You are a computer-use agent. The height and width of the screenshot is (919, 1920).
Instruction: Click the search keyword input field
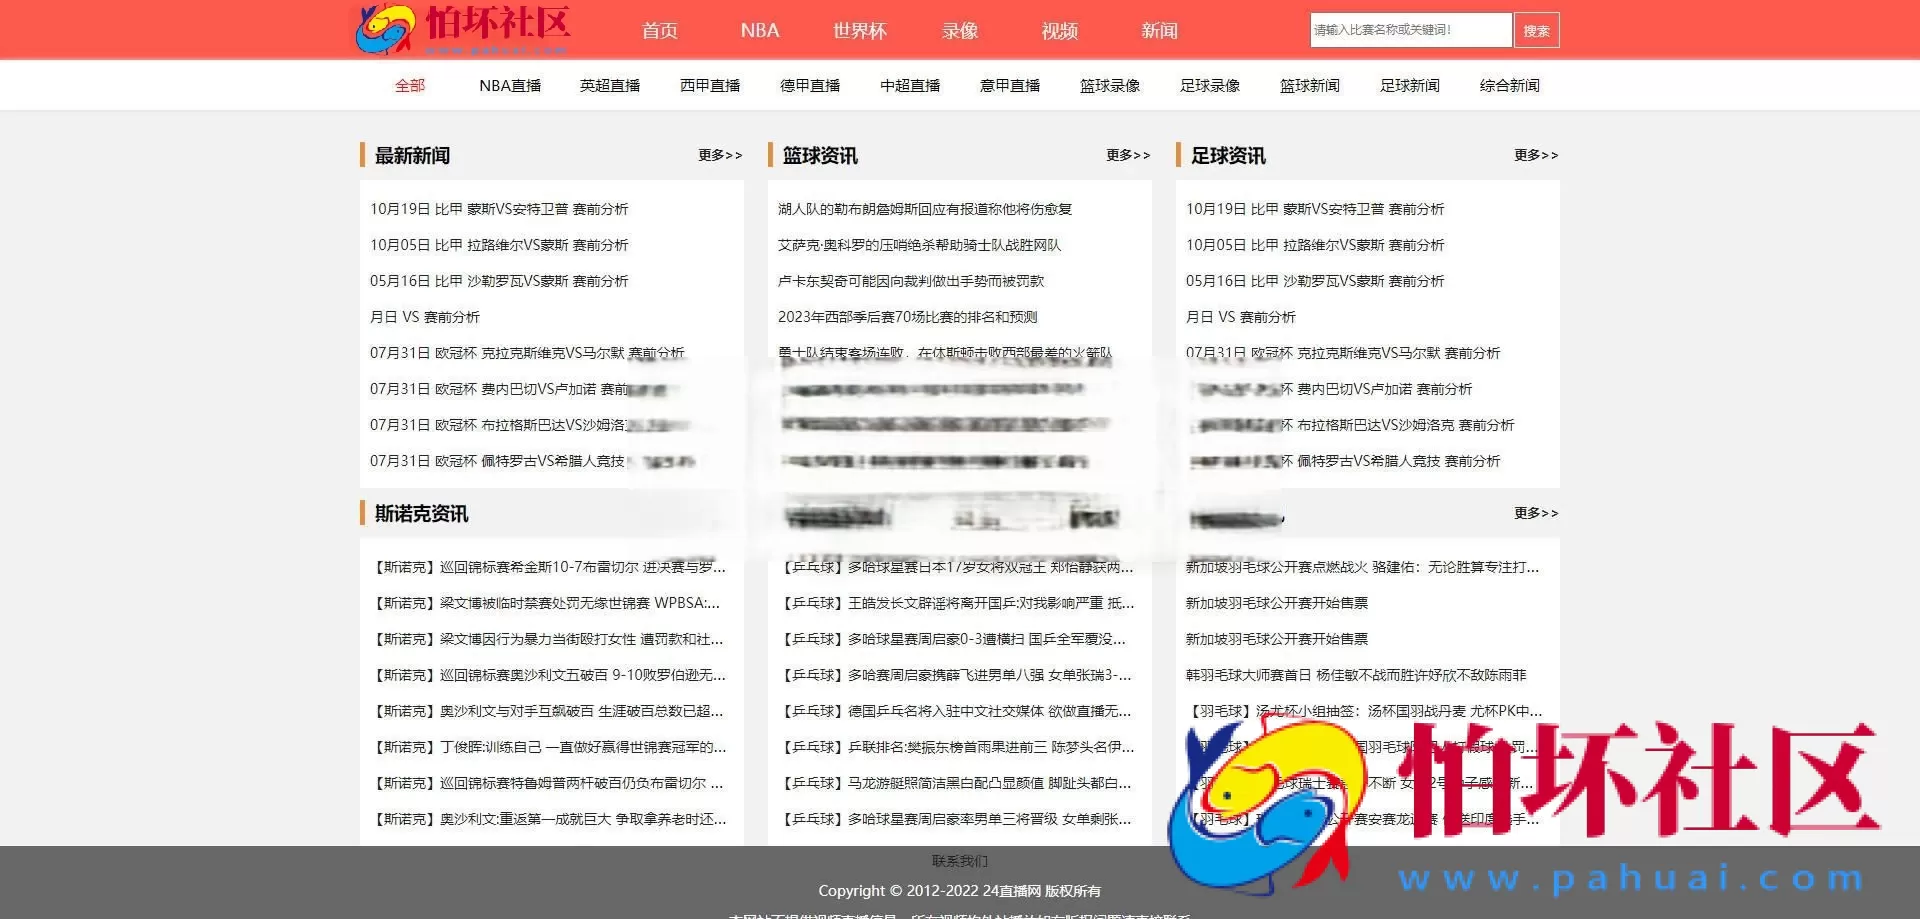(1410, 29)
